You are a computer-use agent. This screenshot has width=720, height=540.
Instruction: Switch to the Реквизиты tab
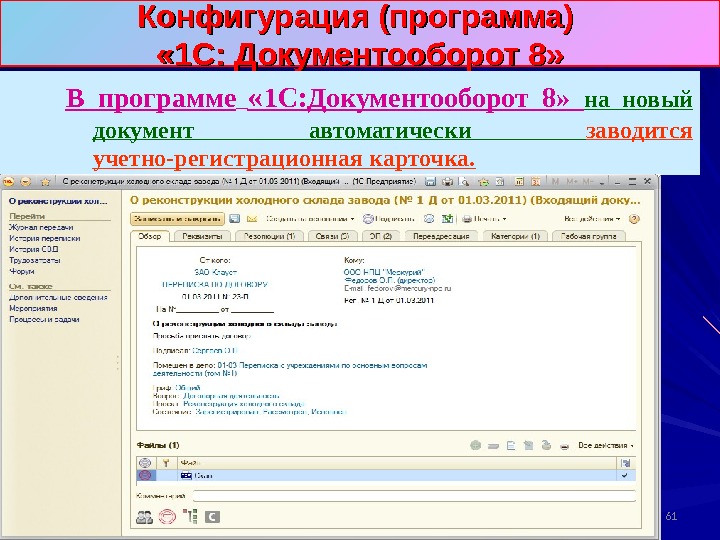202,236
